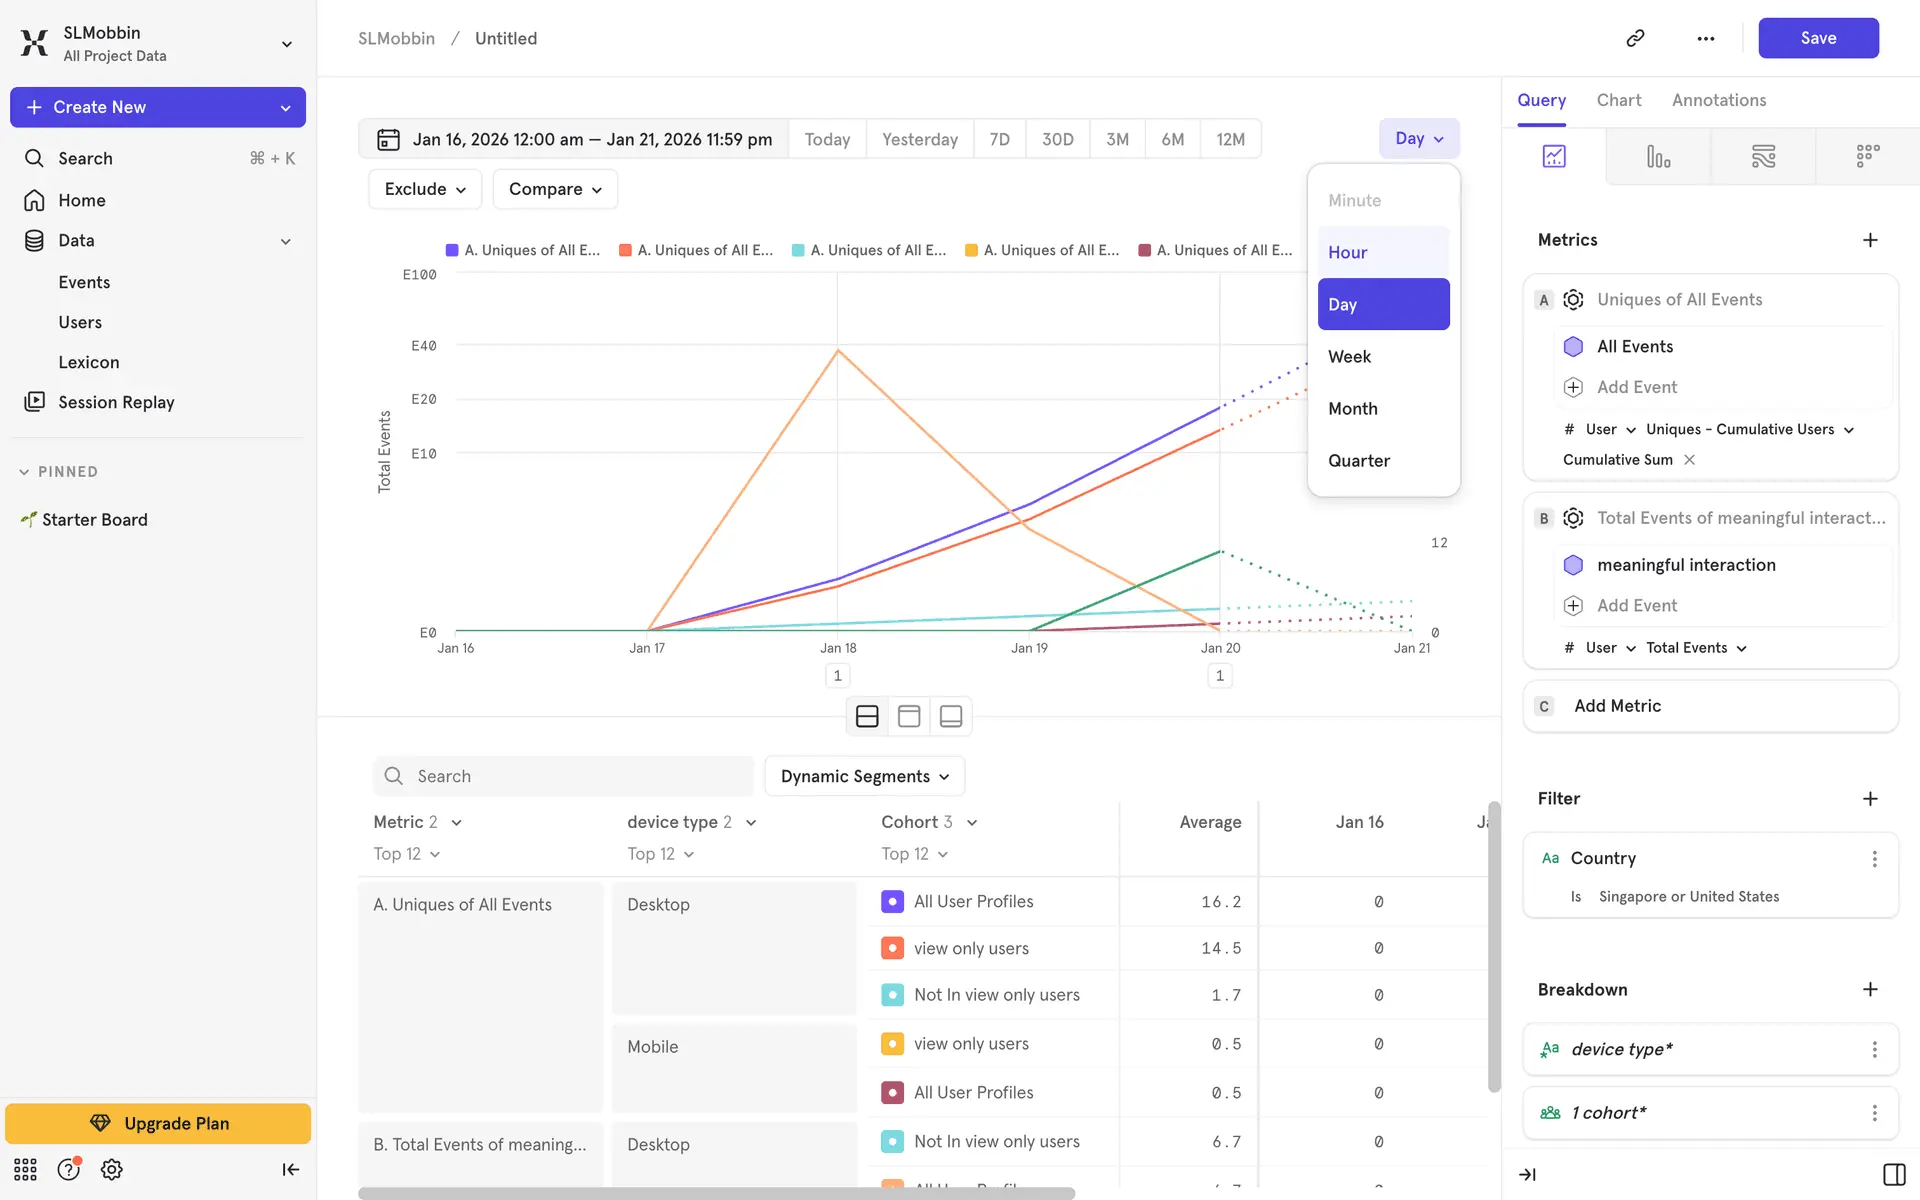1920x1200 pixels.
Task: Switch to the Annotations tab
Action: point(1718,100)
